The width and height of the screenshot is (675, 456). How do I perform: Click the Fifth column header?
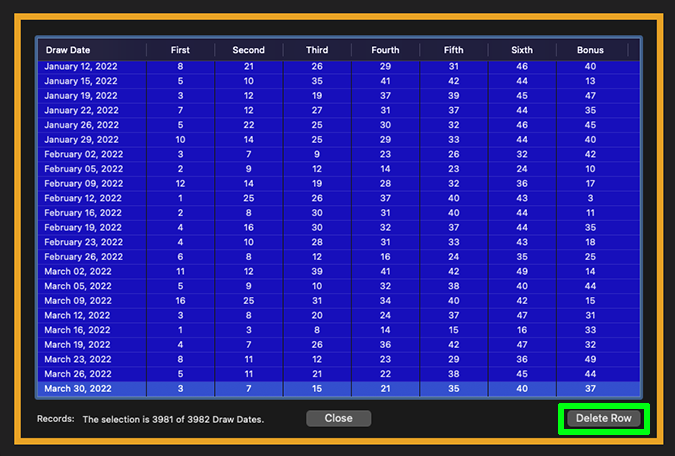[x=454, y=50]
